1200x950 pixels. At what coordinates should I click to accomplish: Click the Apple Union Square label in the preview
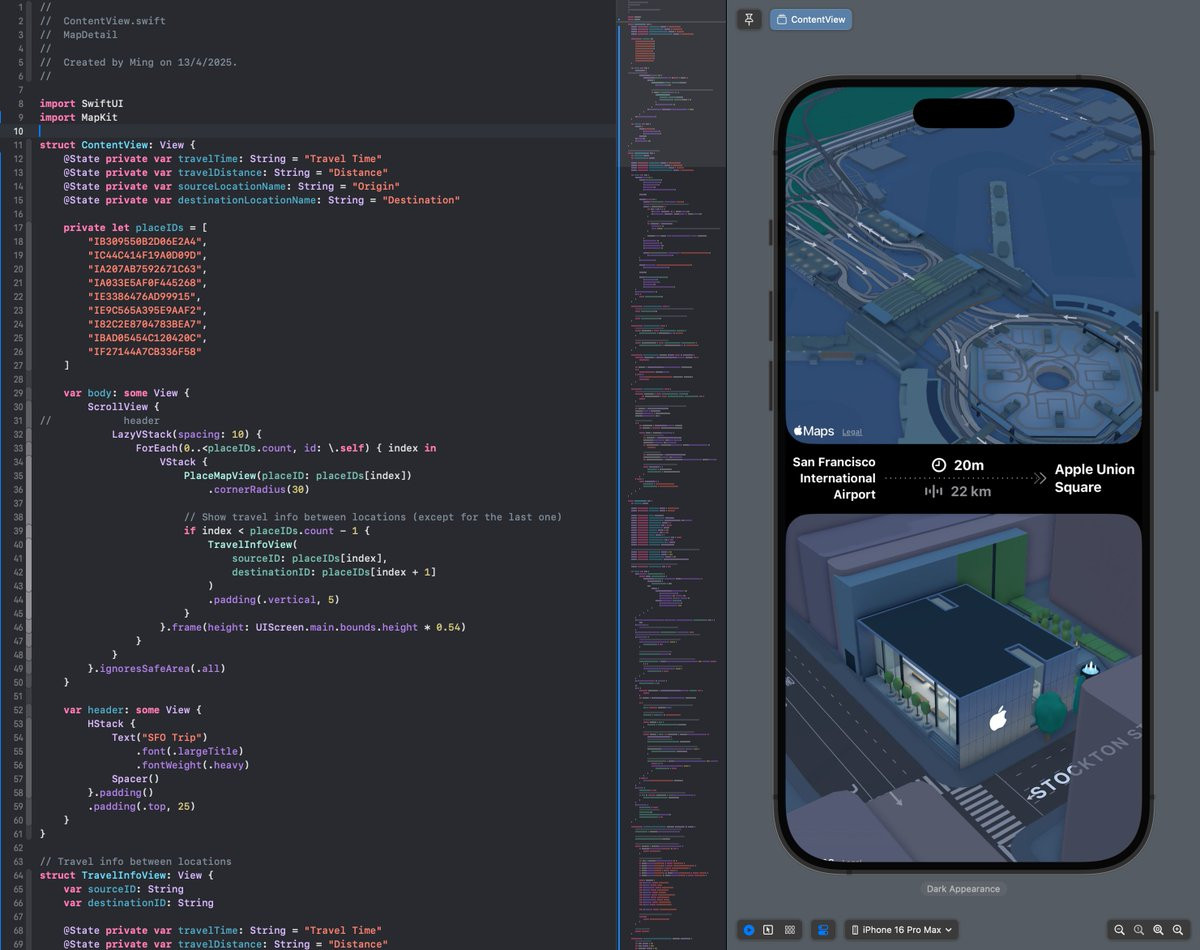pos(1094,478)
